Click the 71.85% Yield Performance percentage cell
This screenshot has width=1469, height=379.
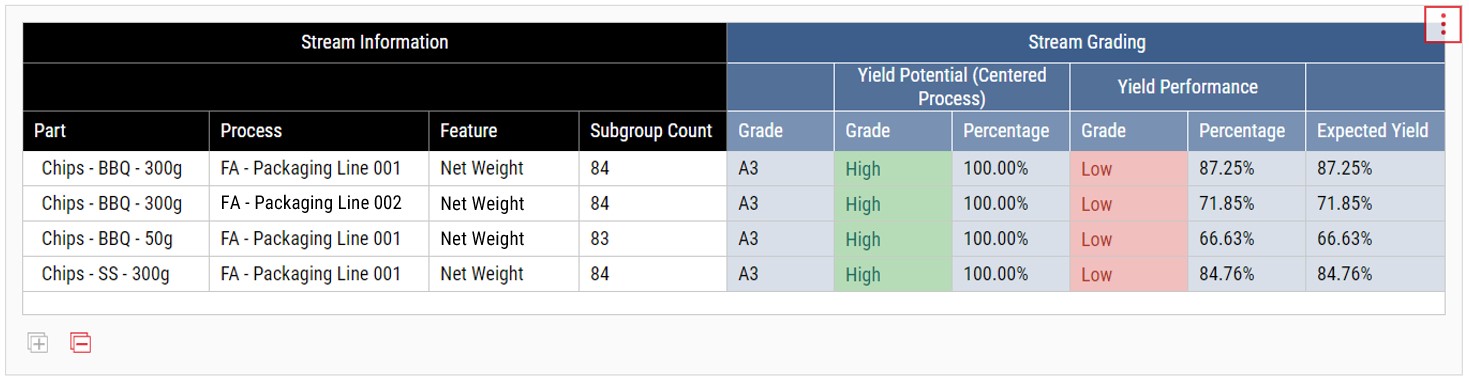1247,204
